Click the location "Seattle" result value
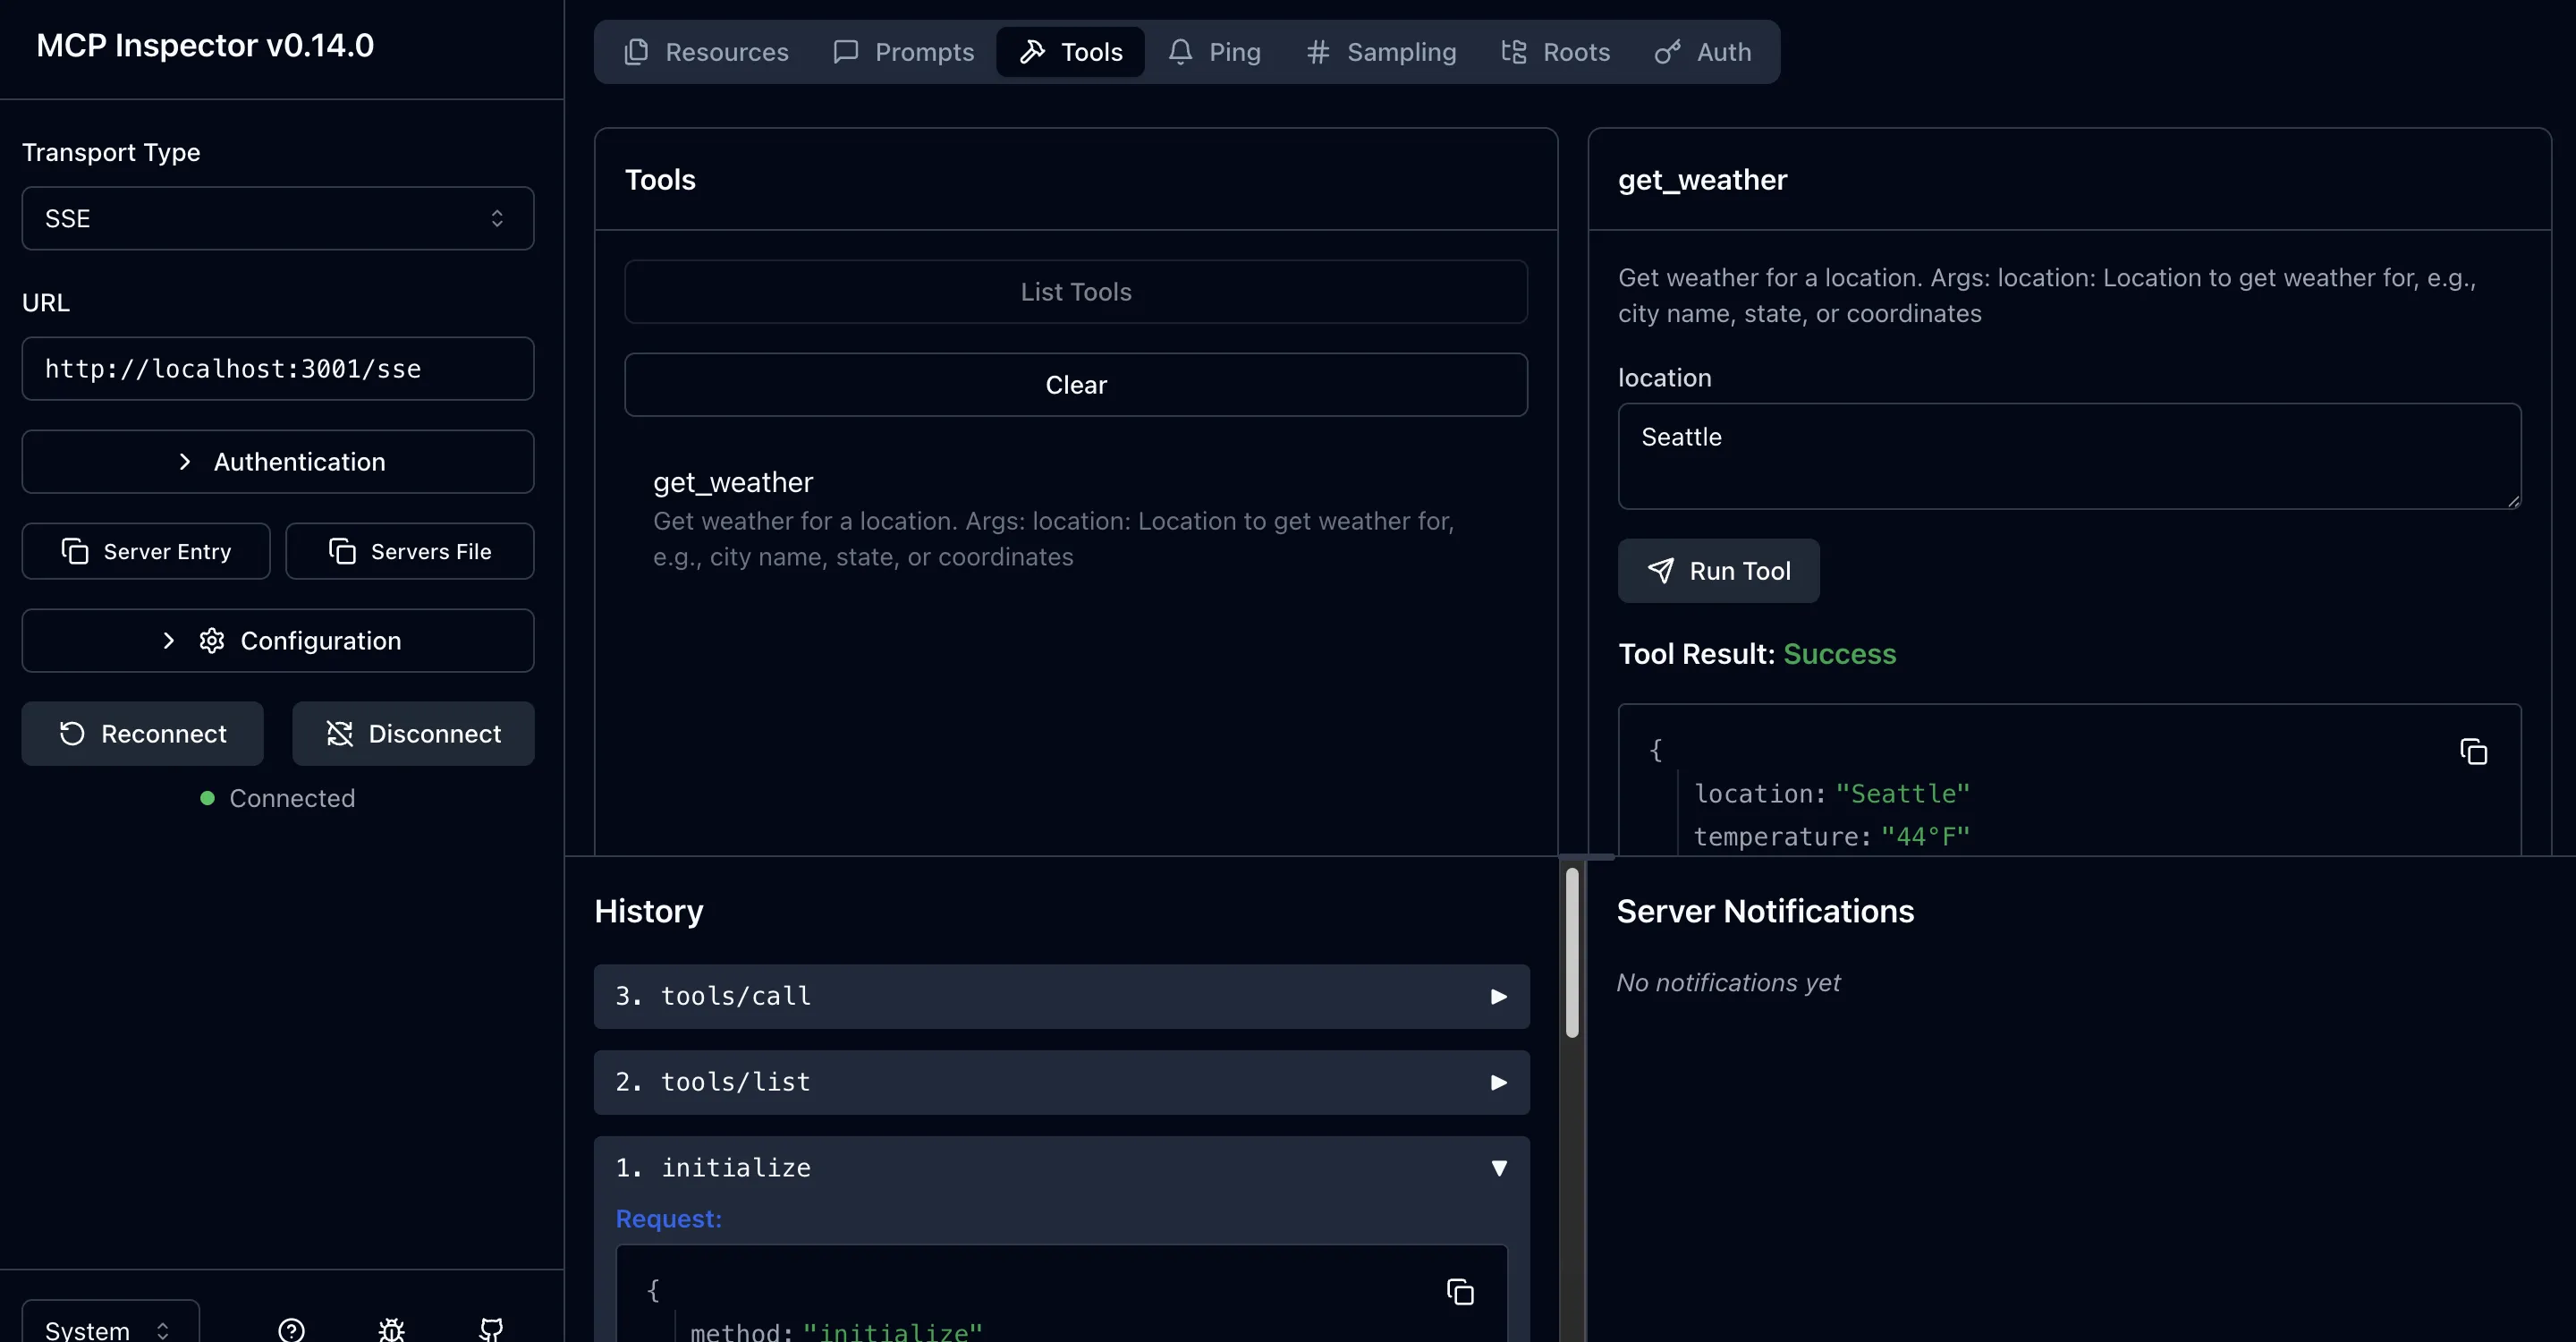This screenshot has height=1342, width=2576. 1903,794
